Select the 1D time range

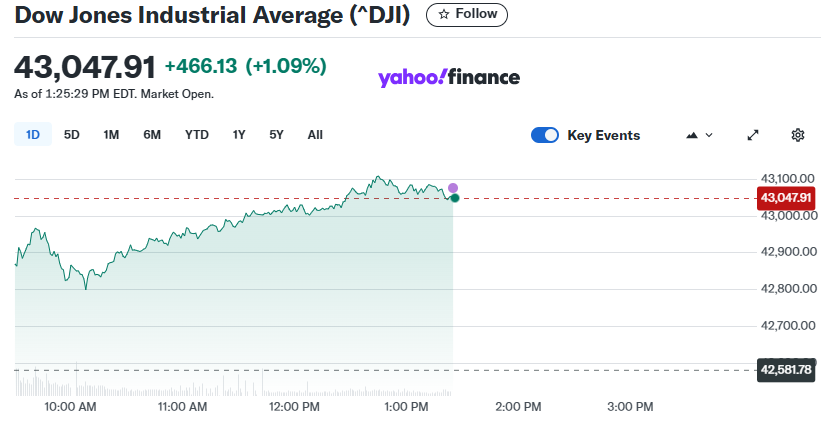[32, 135]
